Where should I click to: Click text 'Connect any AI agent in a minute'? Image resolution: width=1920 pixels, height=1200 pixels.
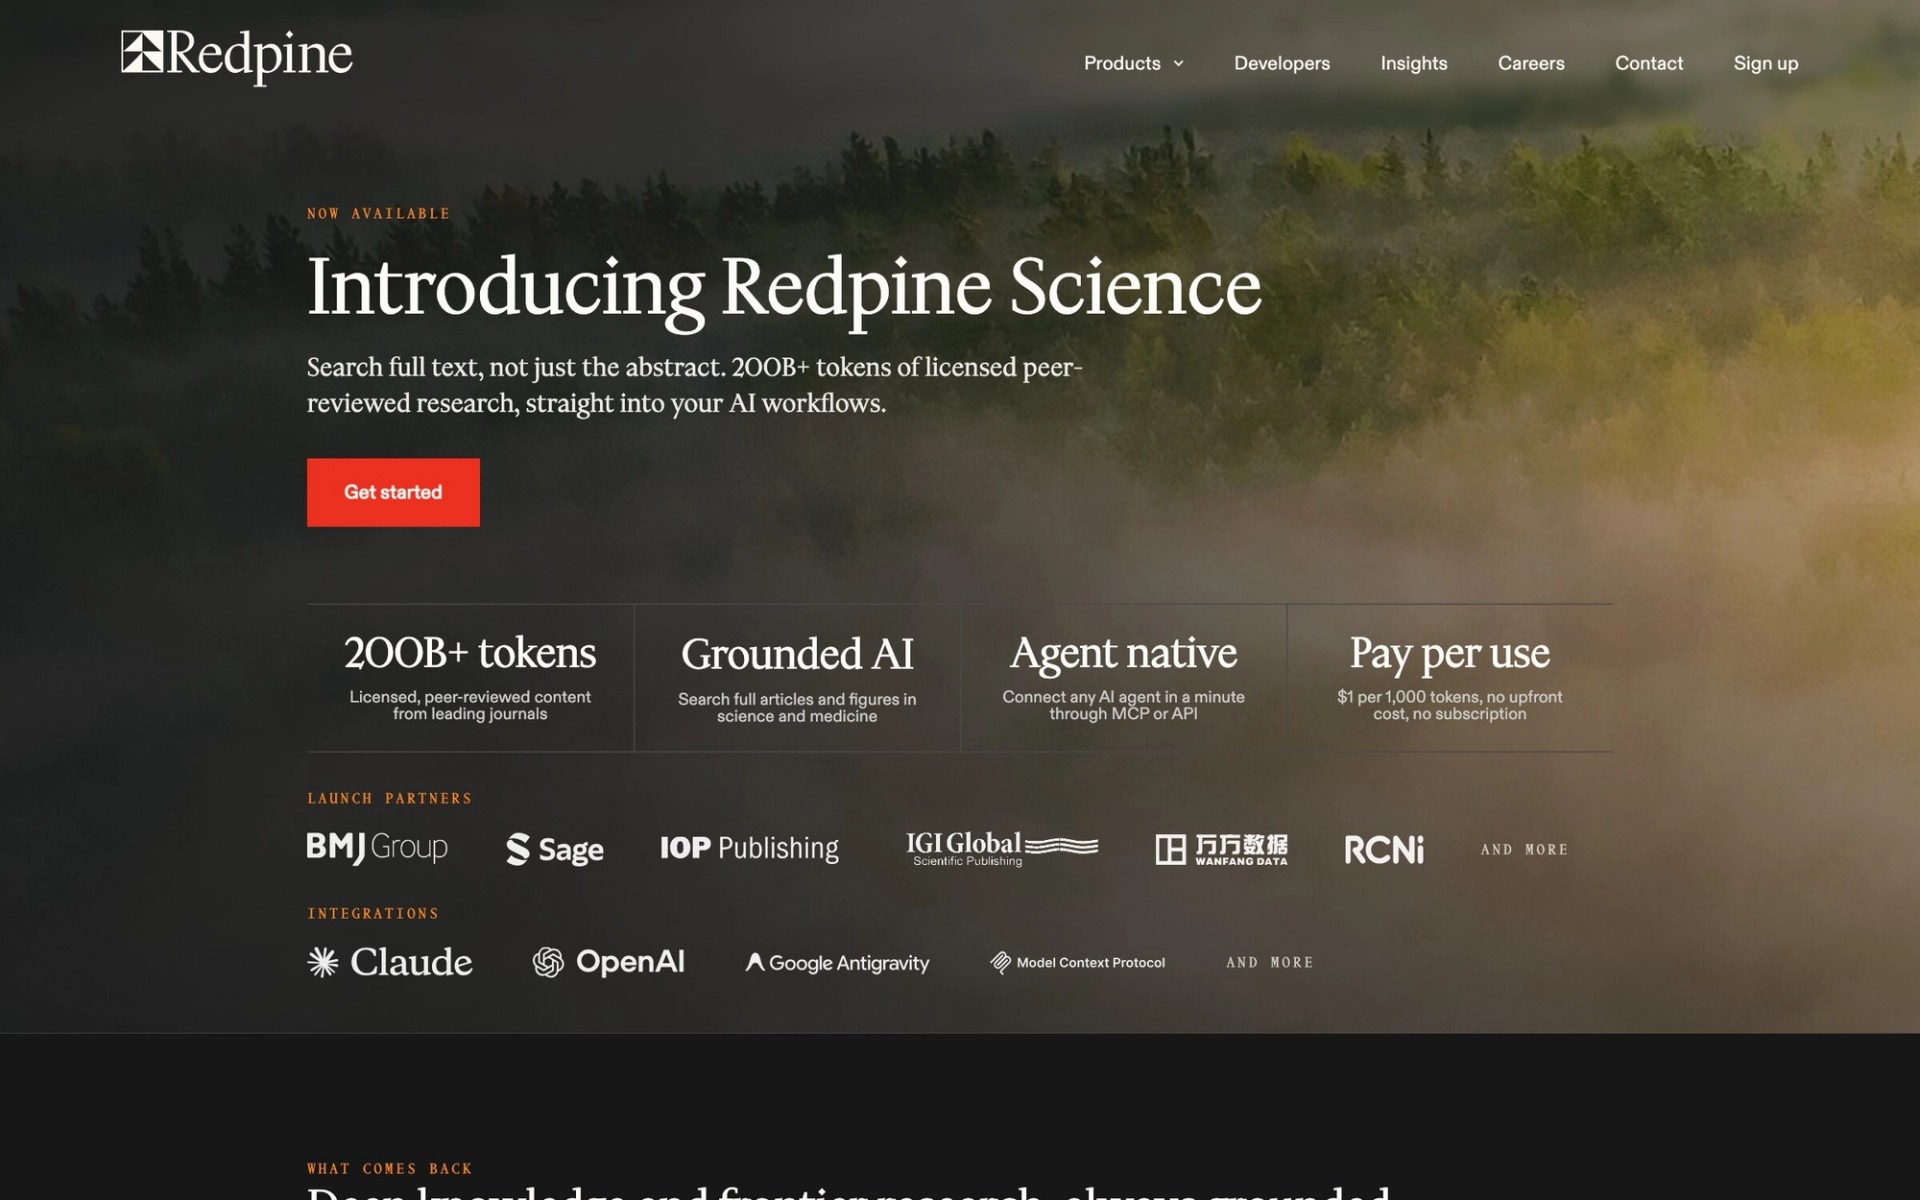tap(1123, 697)
